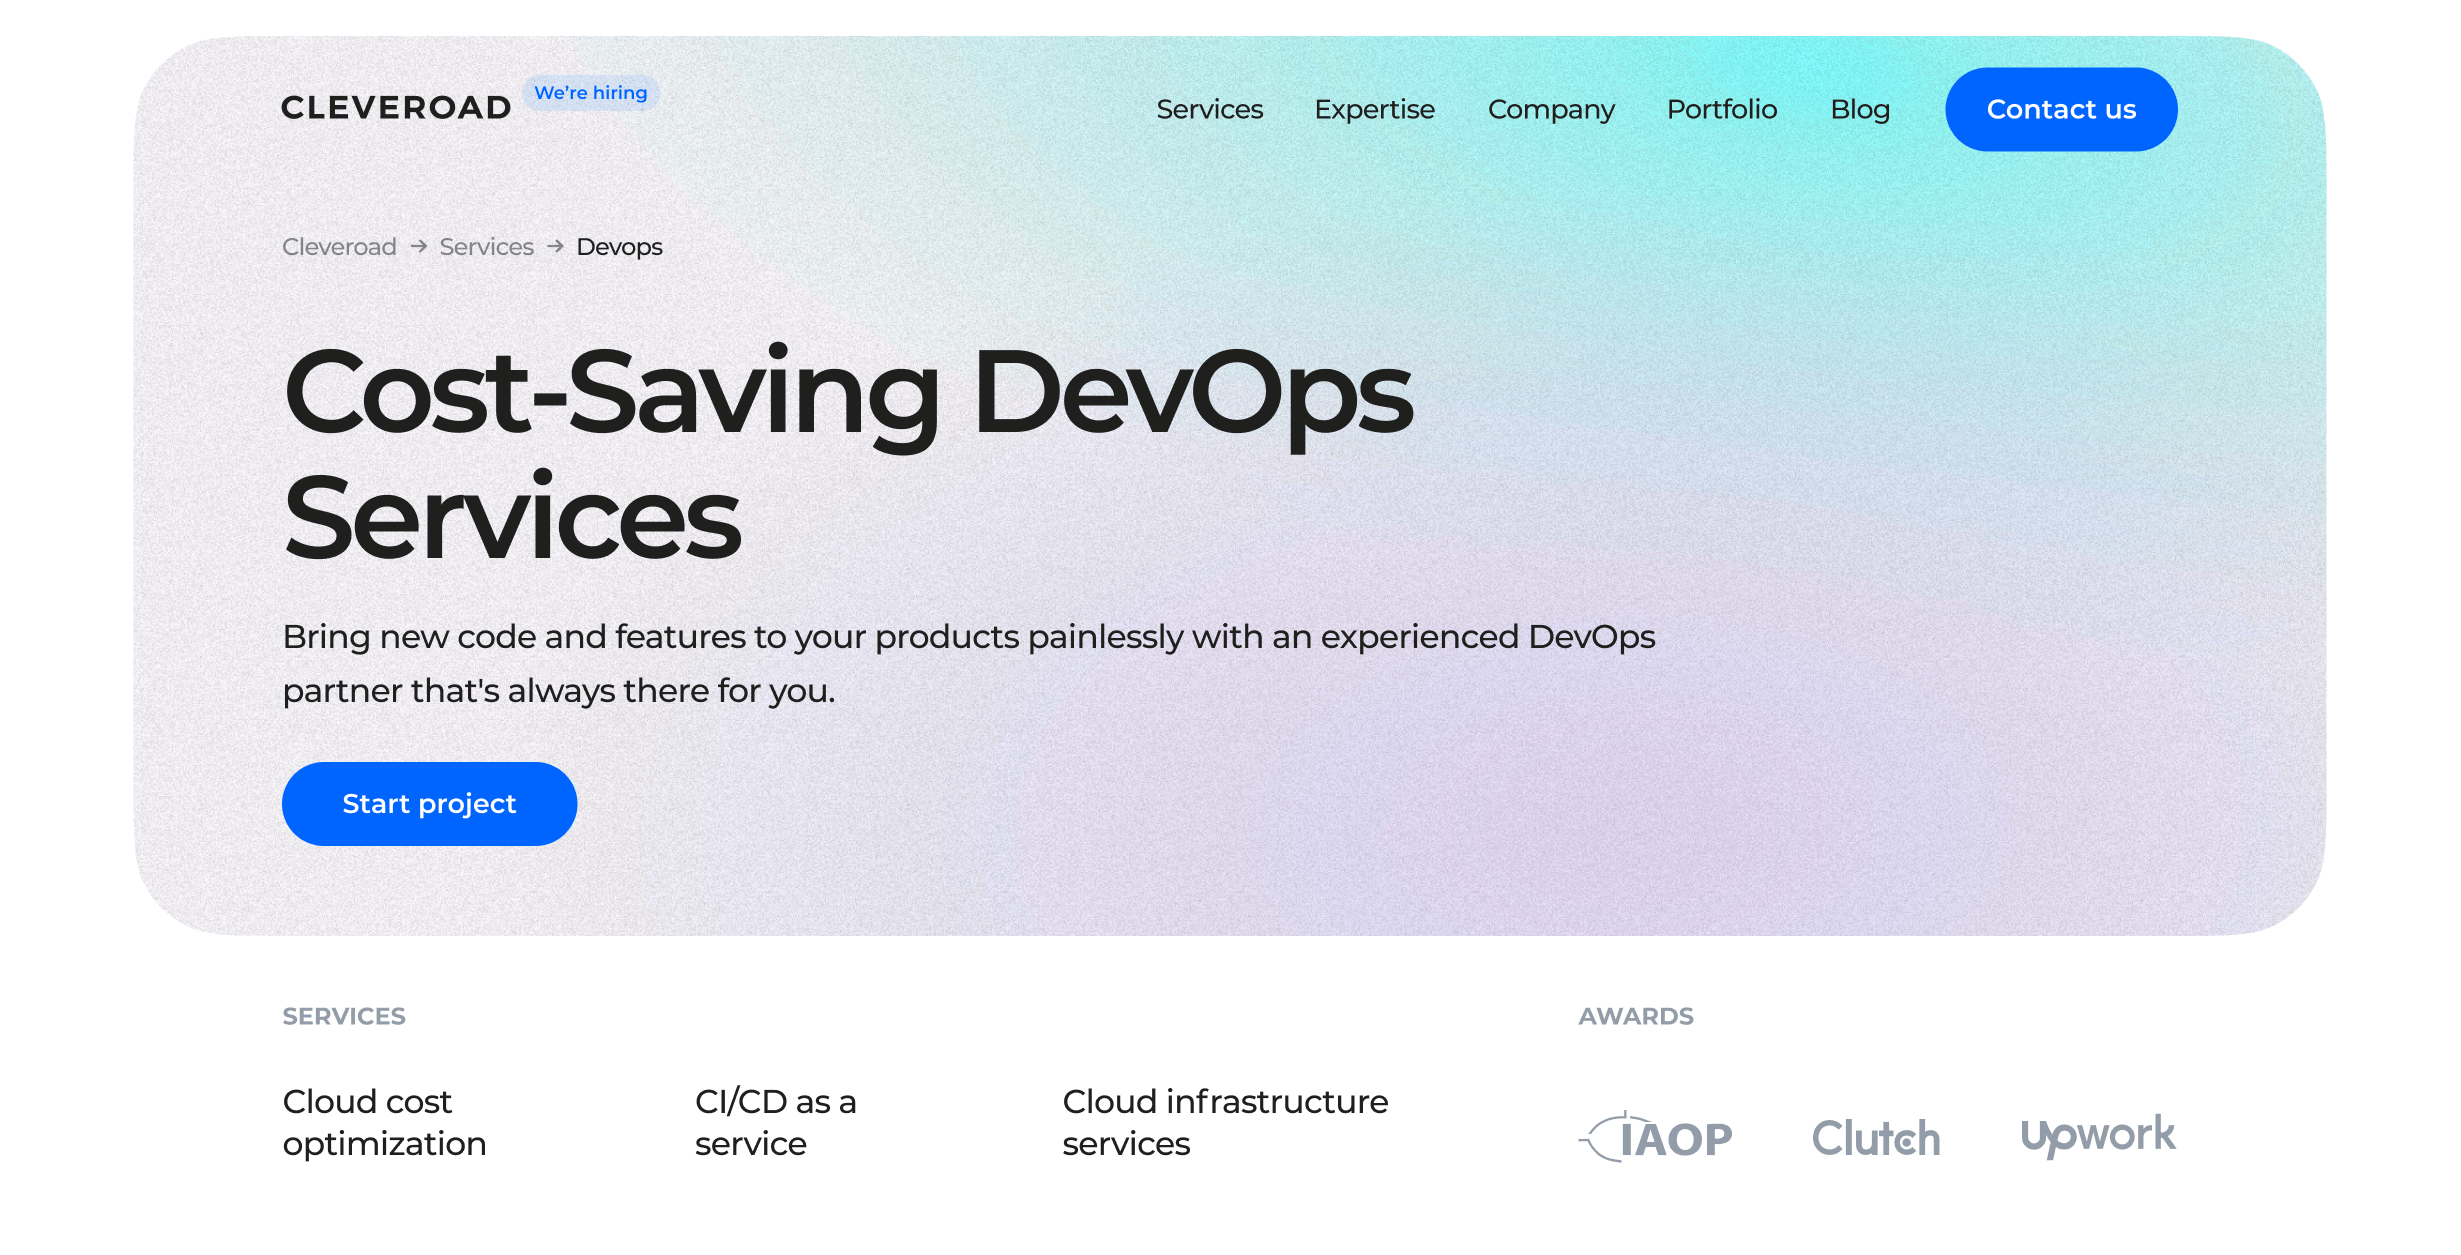2461x1255 pixels.
Task: Click the We're hiring badge
Action: [590, 92]
